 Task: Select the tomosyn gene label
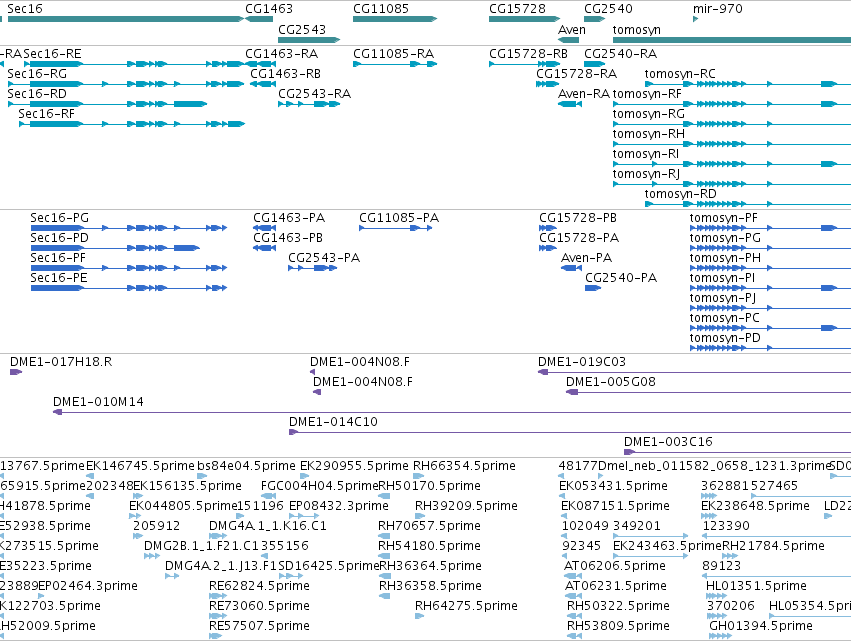[x=637, y=30]
